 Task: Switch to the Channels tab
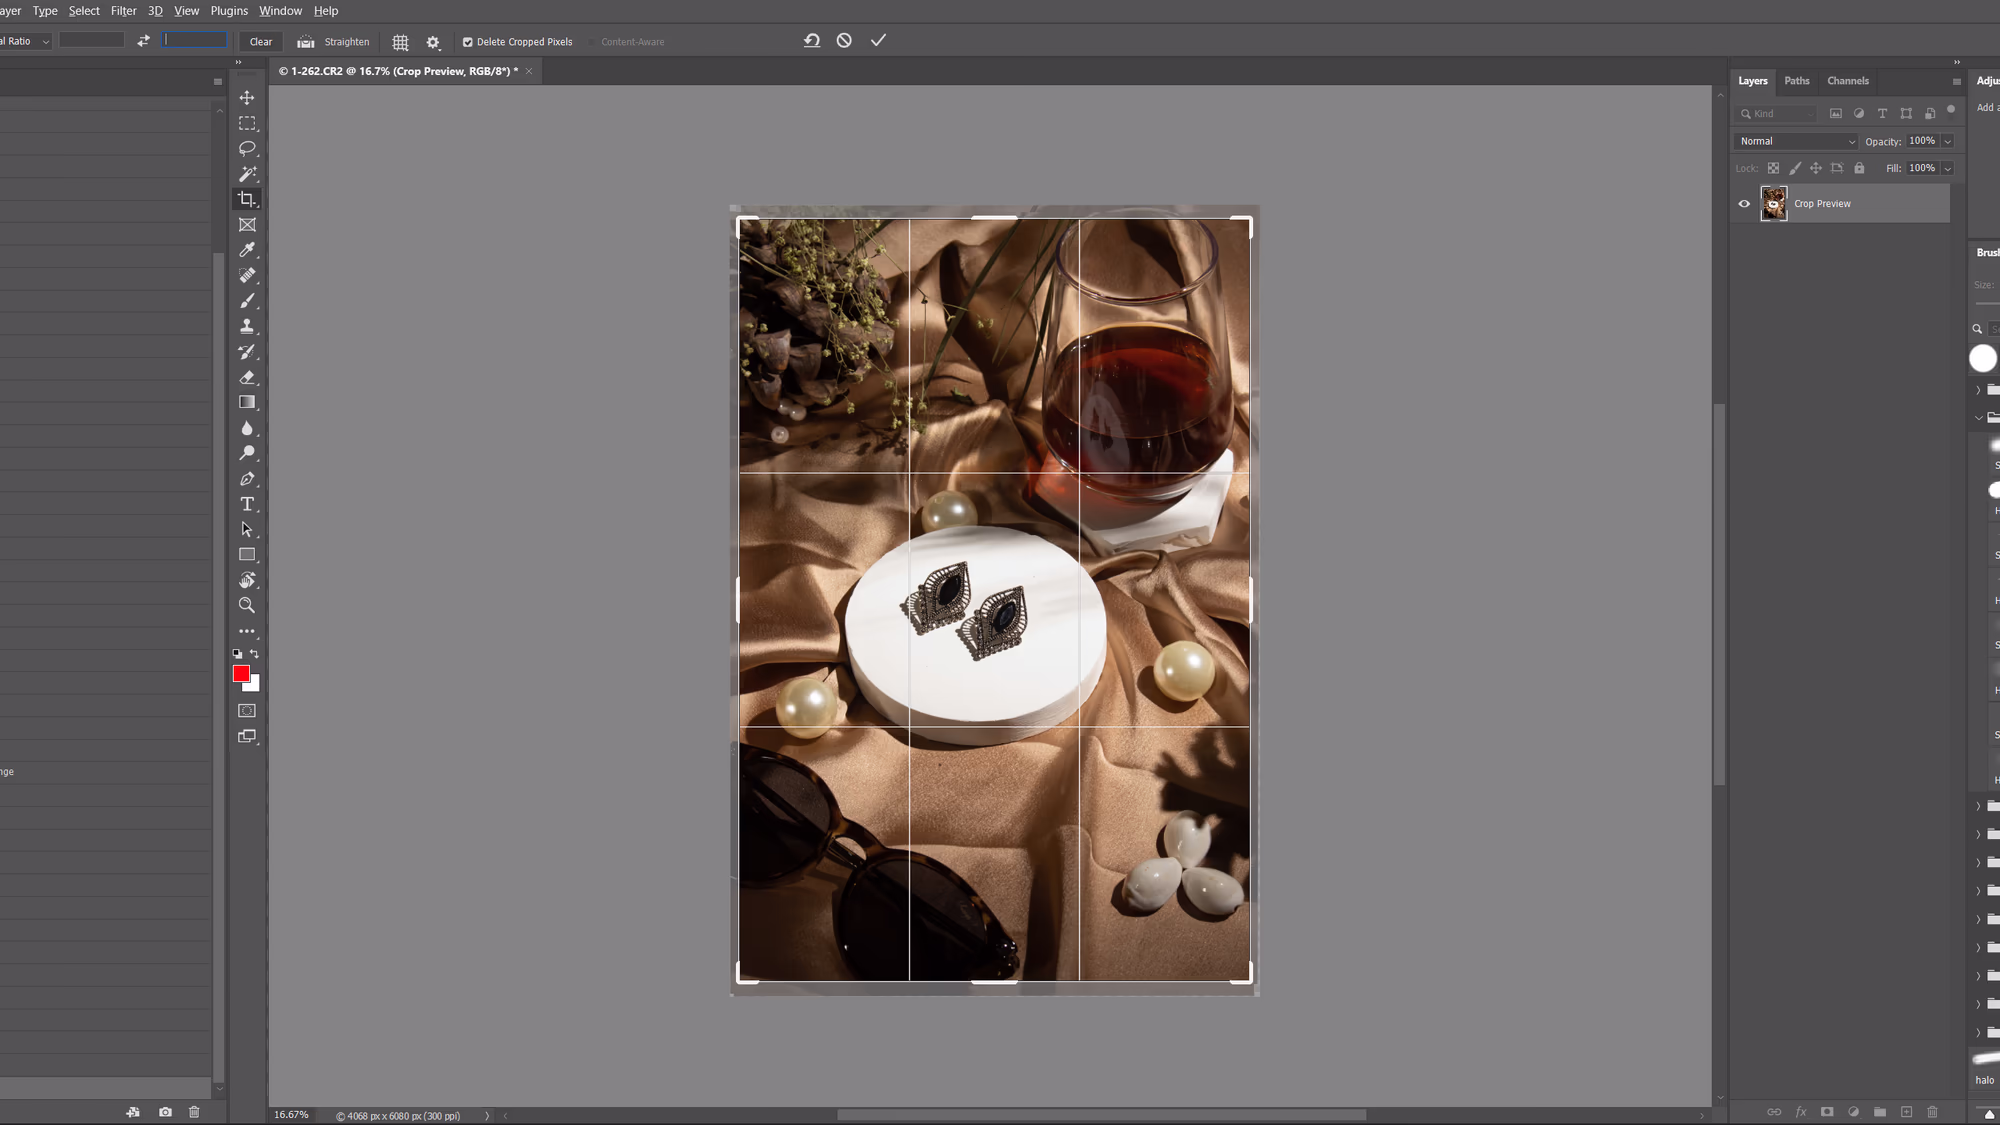1847,81
